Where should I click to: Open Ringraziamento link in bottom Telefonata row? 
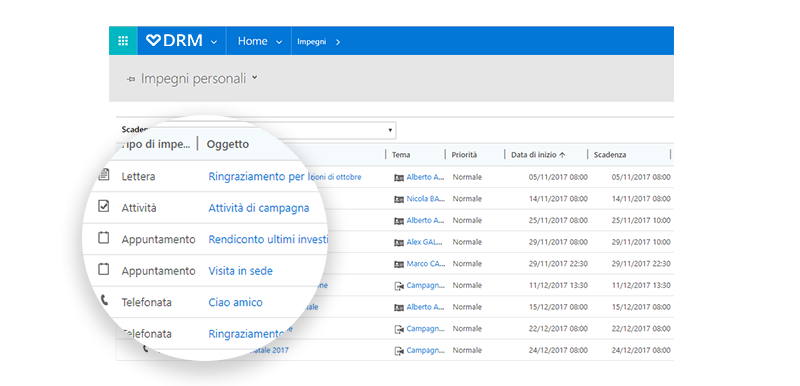(x=246, y=334)
